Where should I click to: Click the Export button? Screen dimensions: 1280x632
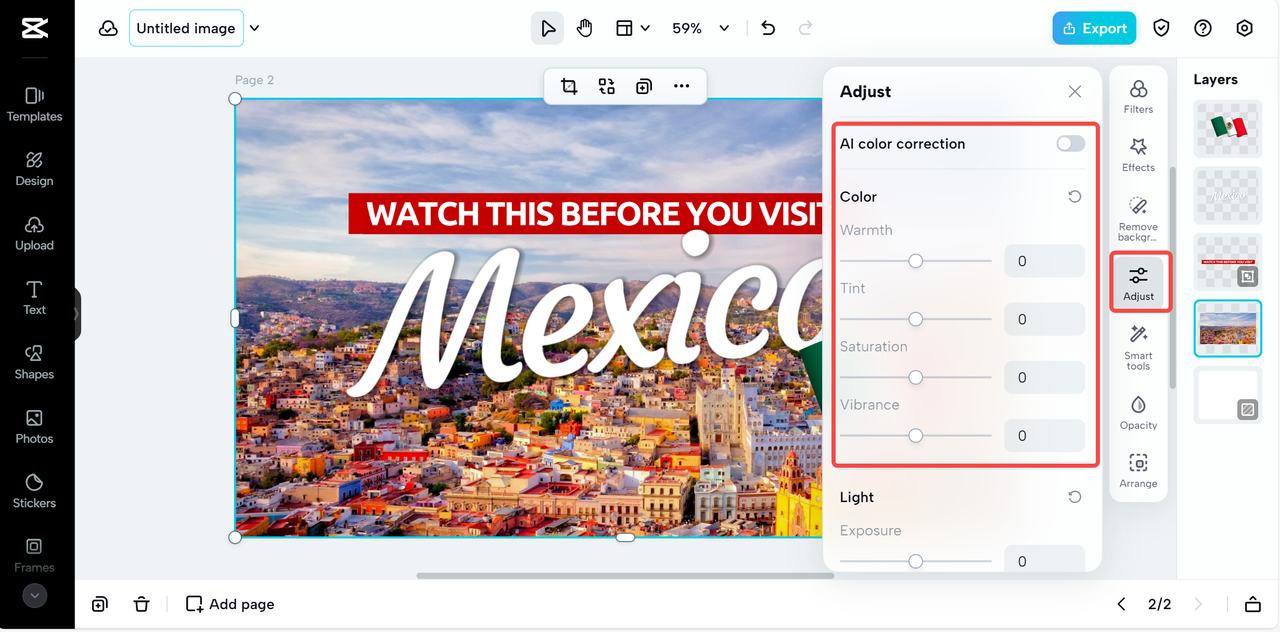click(1094, 28)
